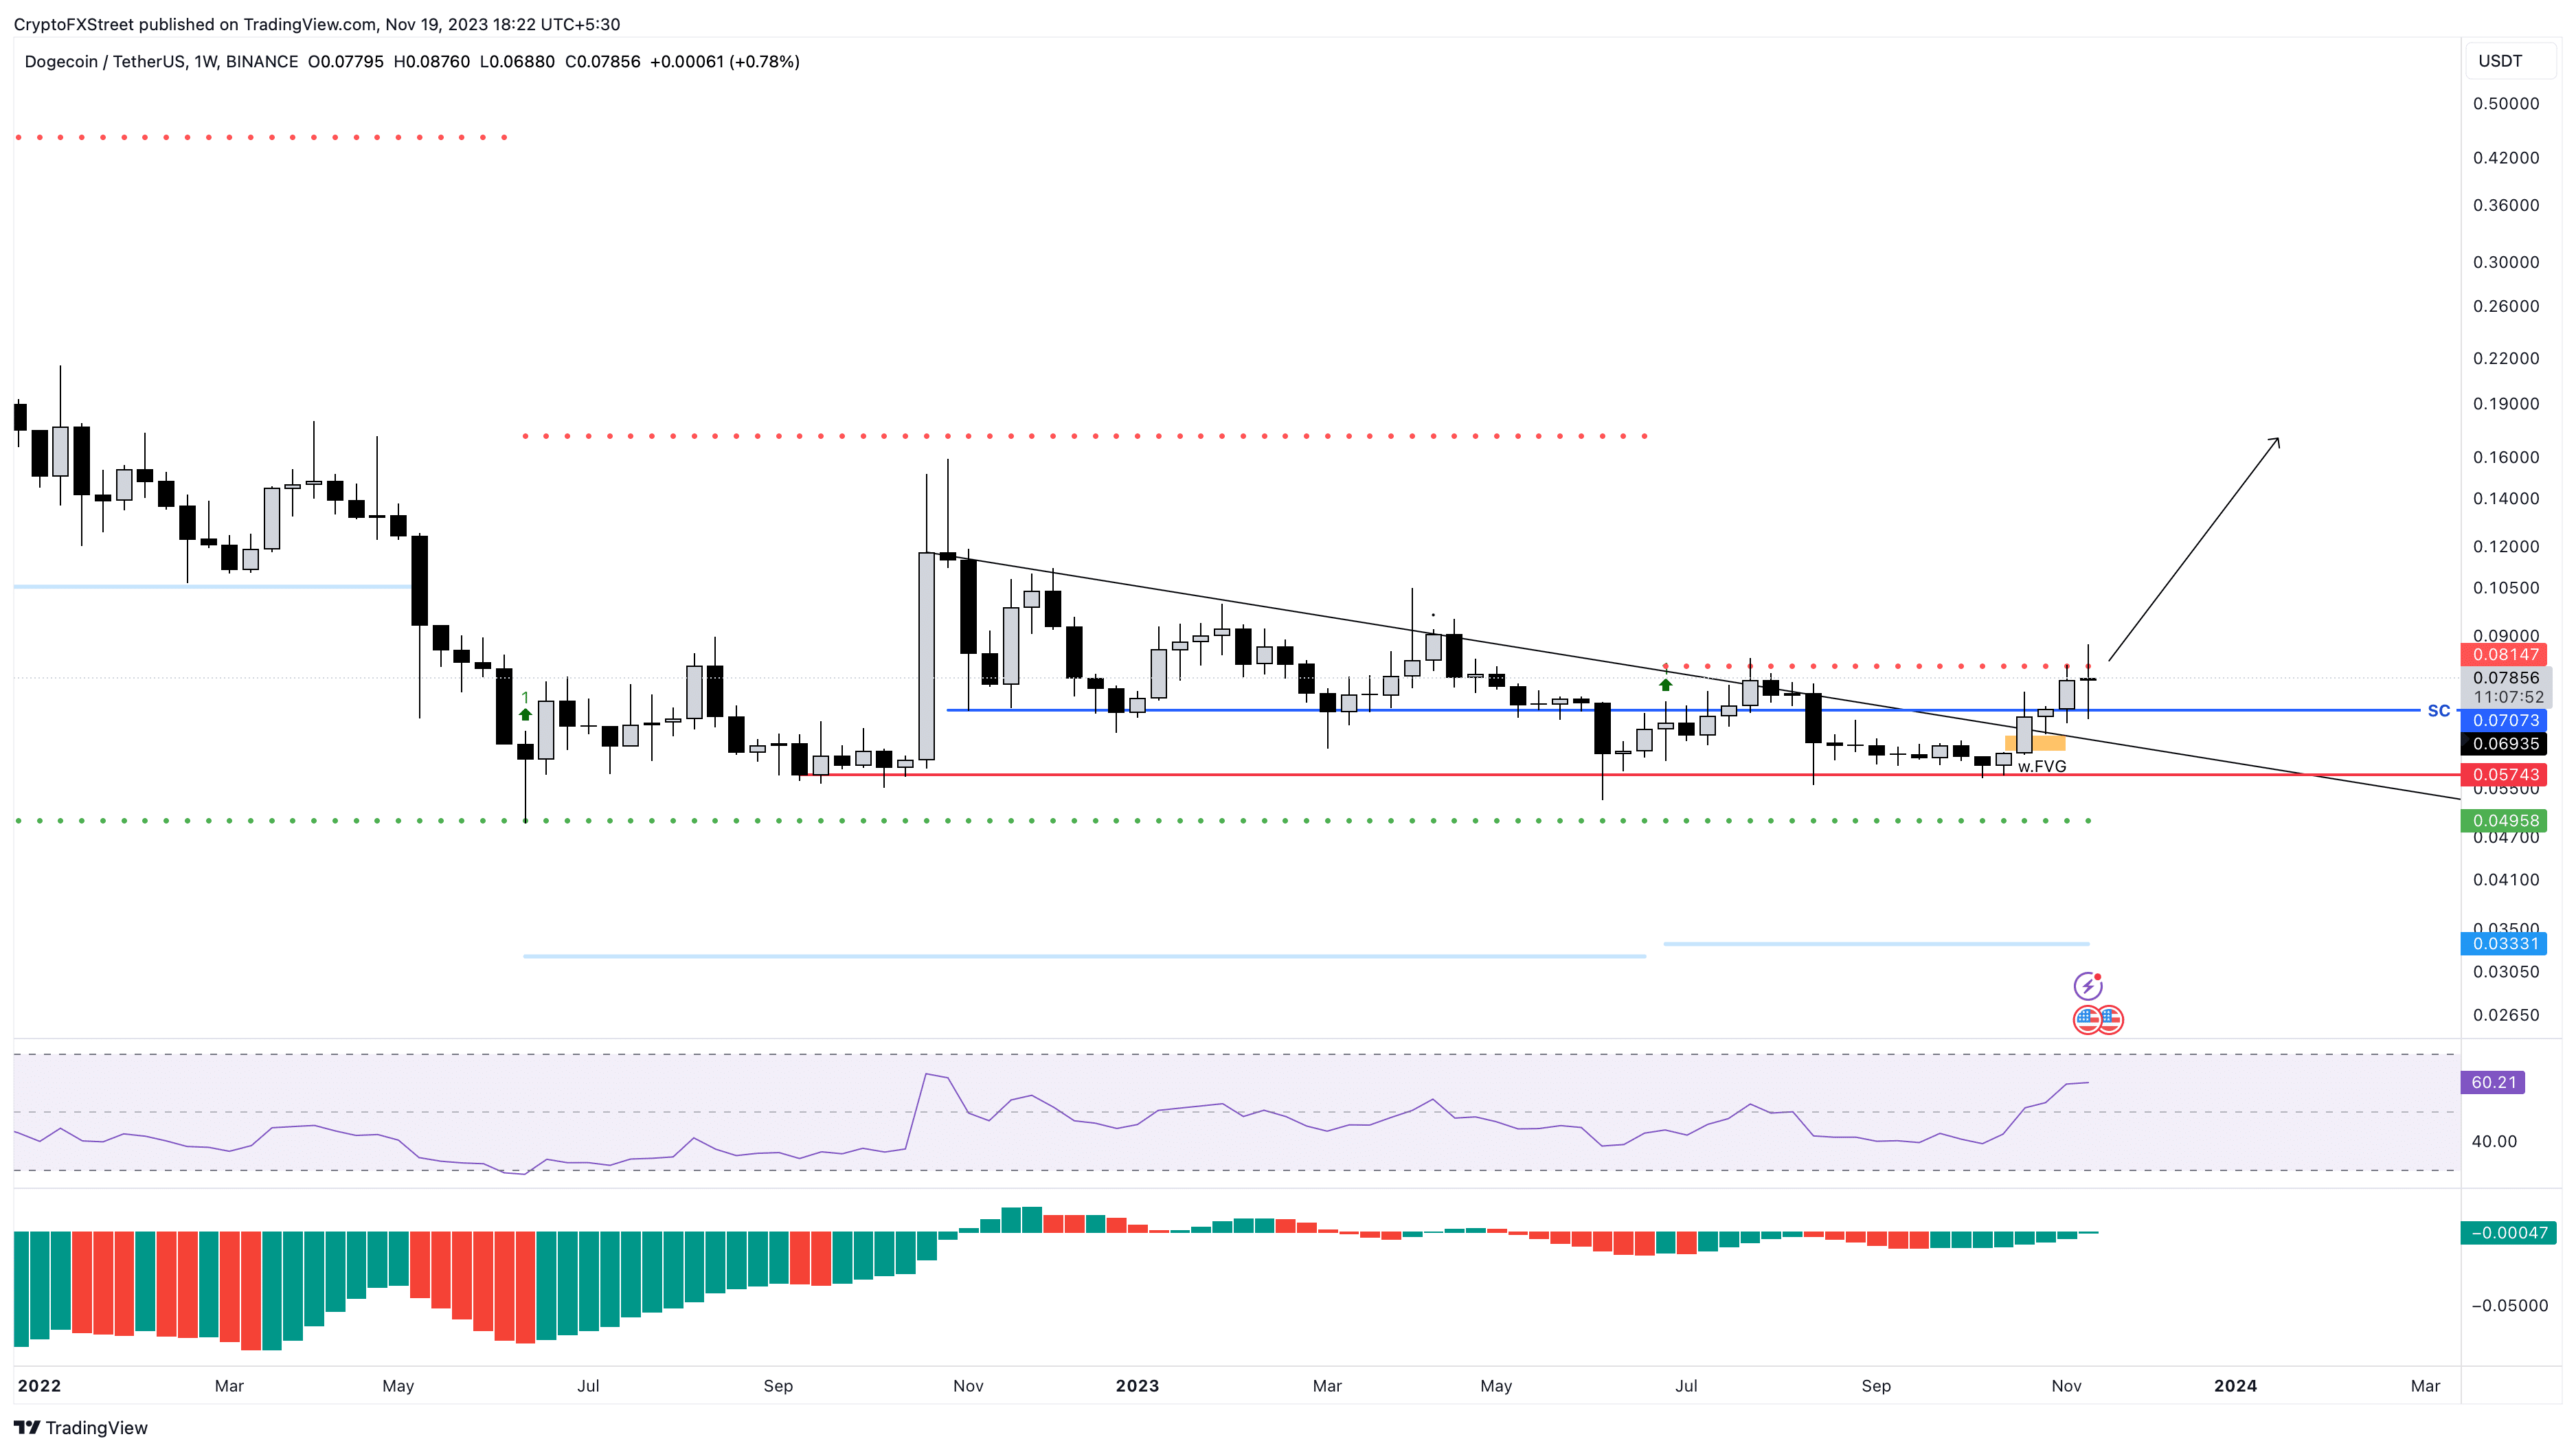
Task: Click the low value L0.06880 in the legend
Action: (517, 62)
